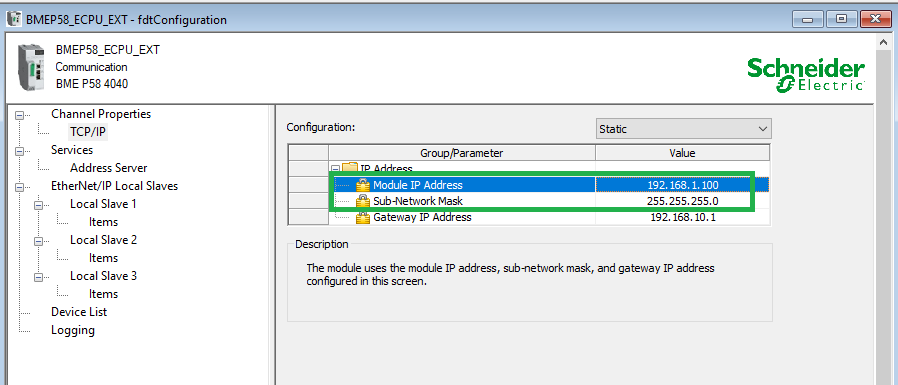This screenshot has width=898, height=385.
Task: Open the Configuration Static dropdown
Action: coord(683,129)
